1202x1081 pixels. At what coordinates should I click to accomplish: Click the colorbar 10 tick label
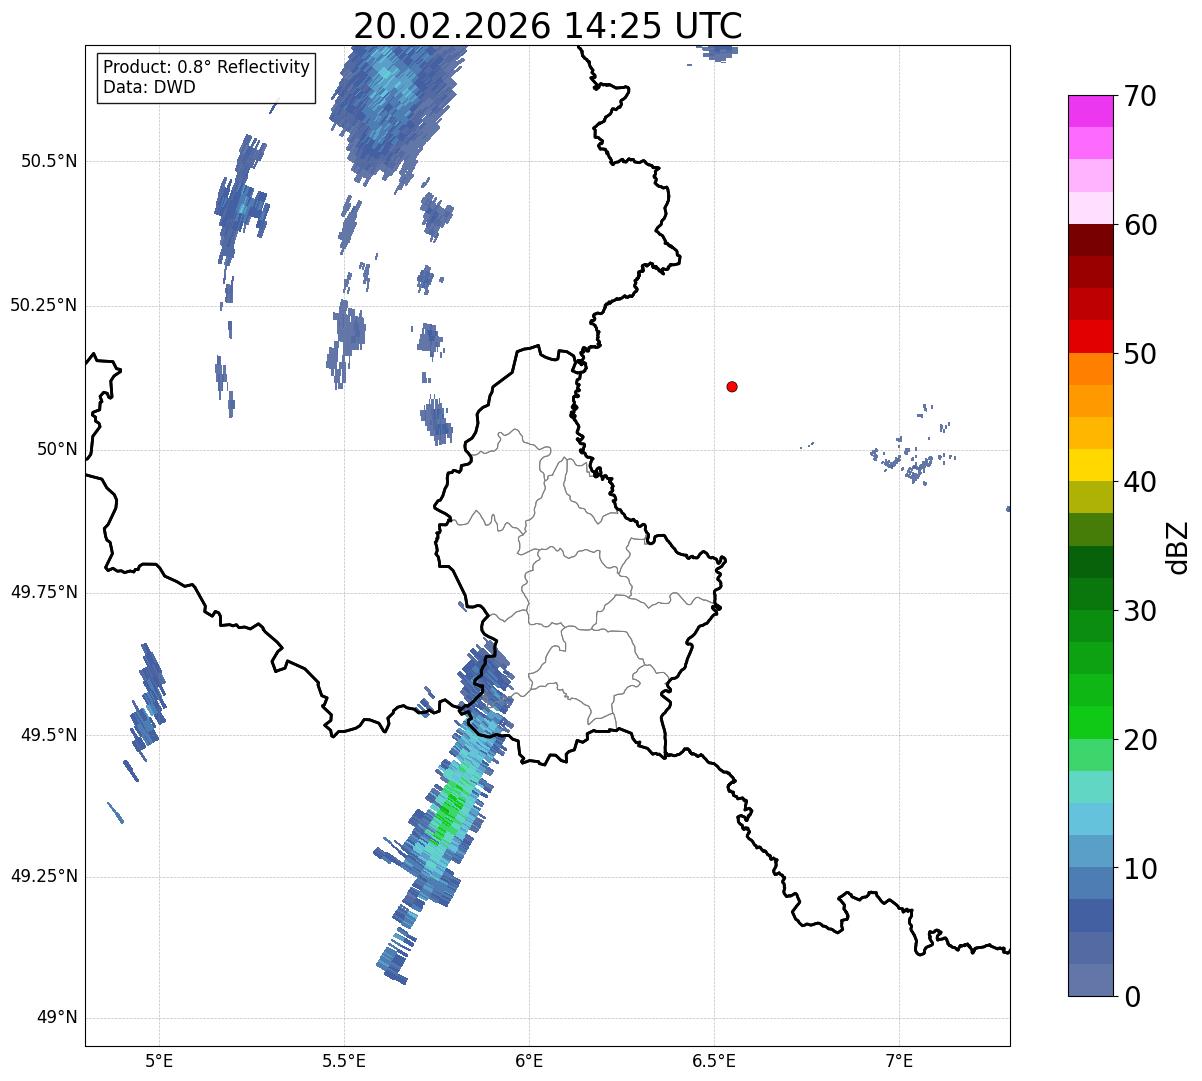pos(1140,869)
